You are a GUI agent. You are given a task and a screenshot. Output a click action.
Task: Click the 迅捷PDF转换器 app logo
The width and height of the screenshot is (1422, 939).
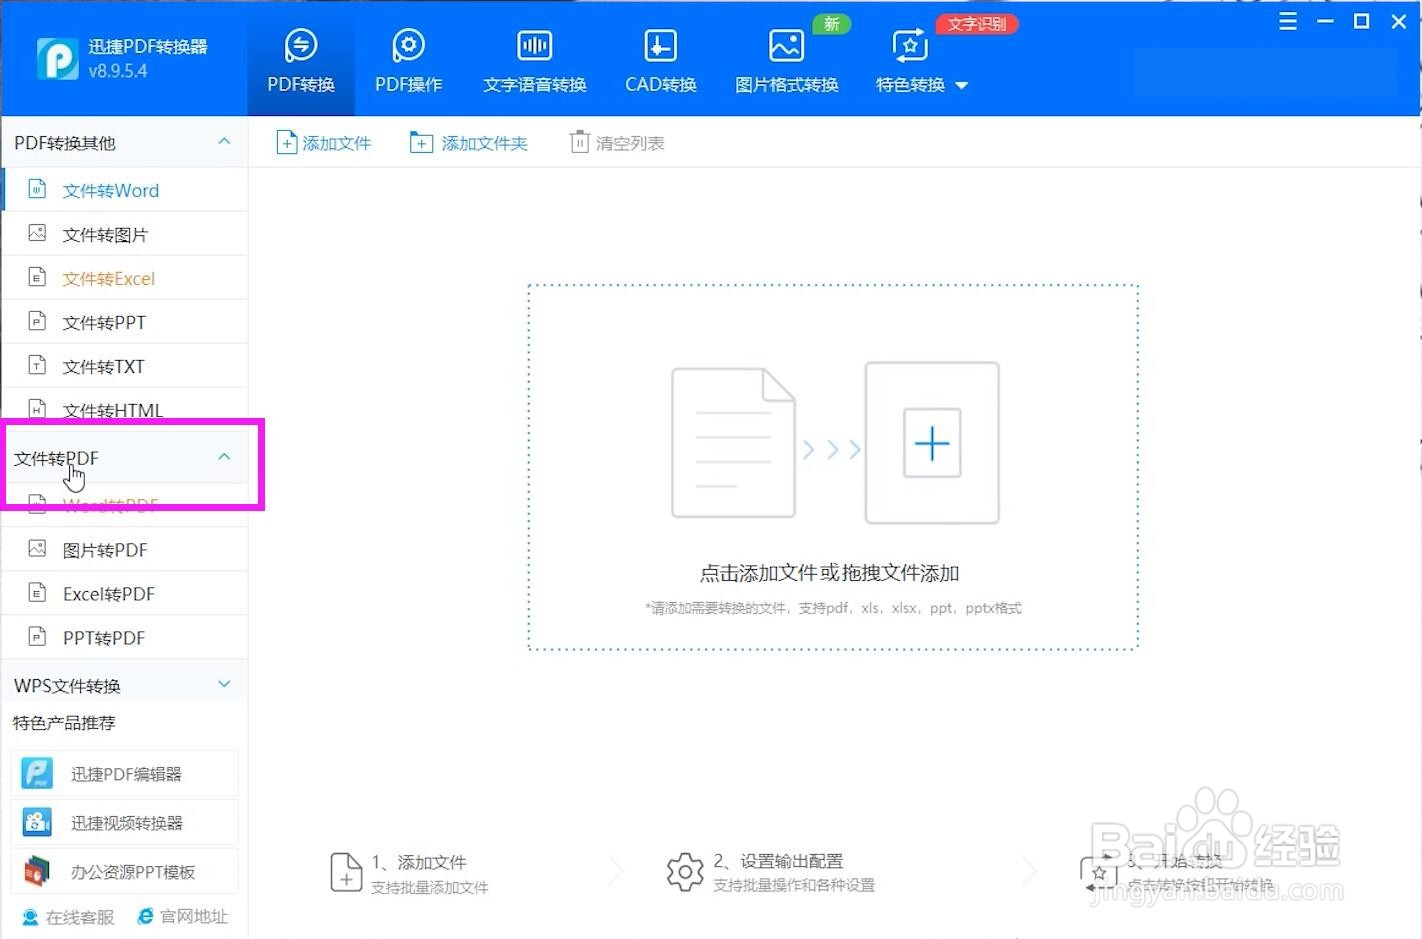[58, 58]
